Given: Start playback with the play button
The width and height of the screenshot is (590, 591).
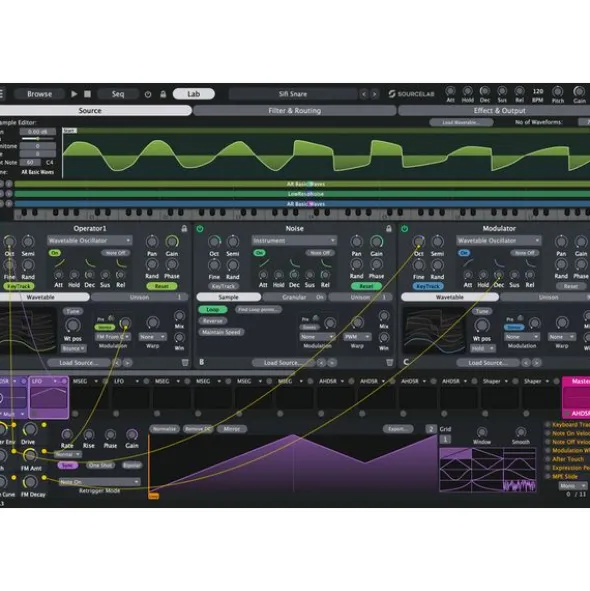Looking at the screenshot, I should 74,94.
